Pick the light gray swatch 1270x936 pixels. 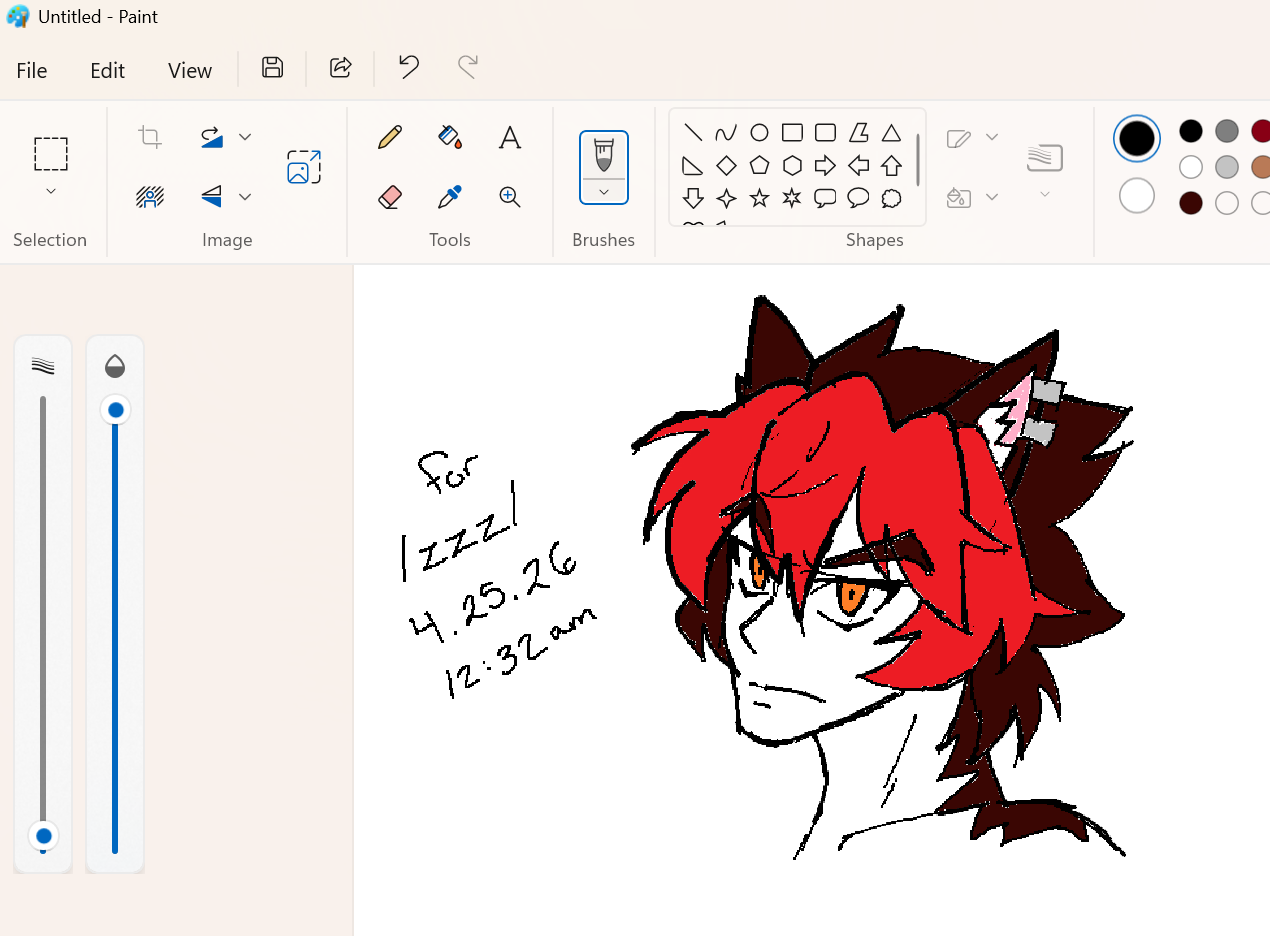[1227, 167]
